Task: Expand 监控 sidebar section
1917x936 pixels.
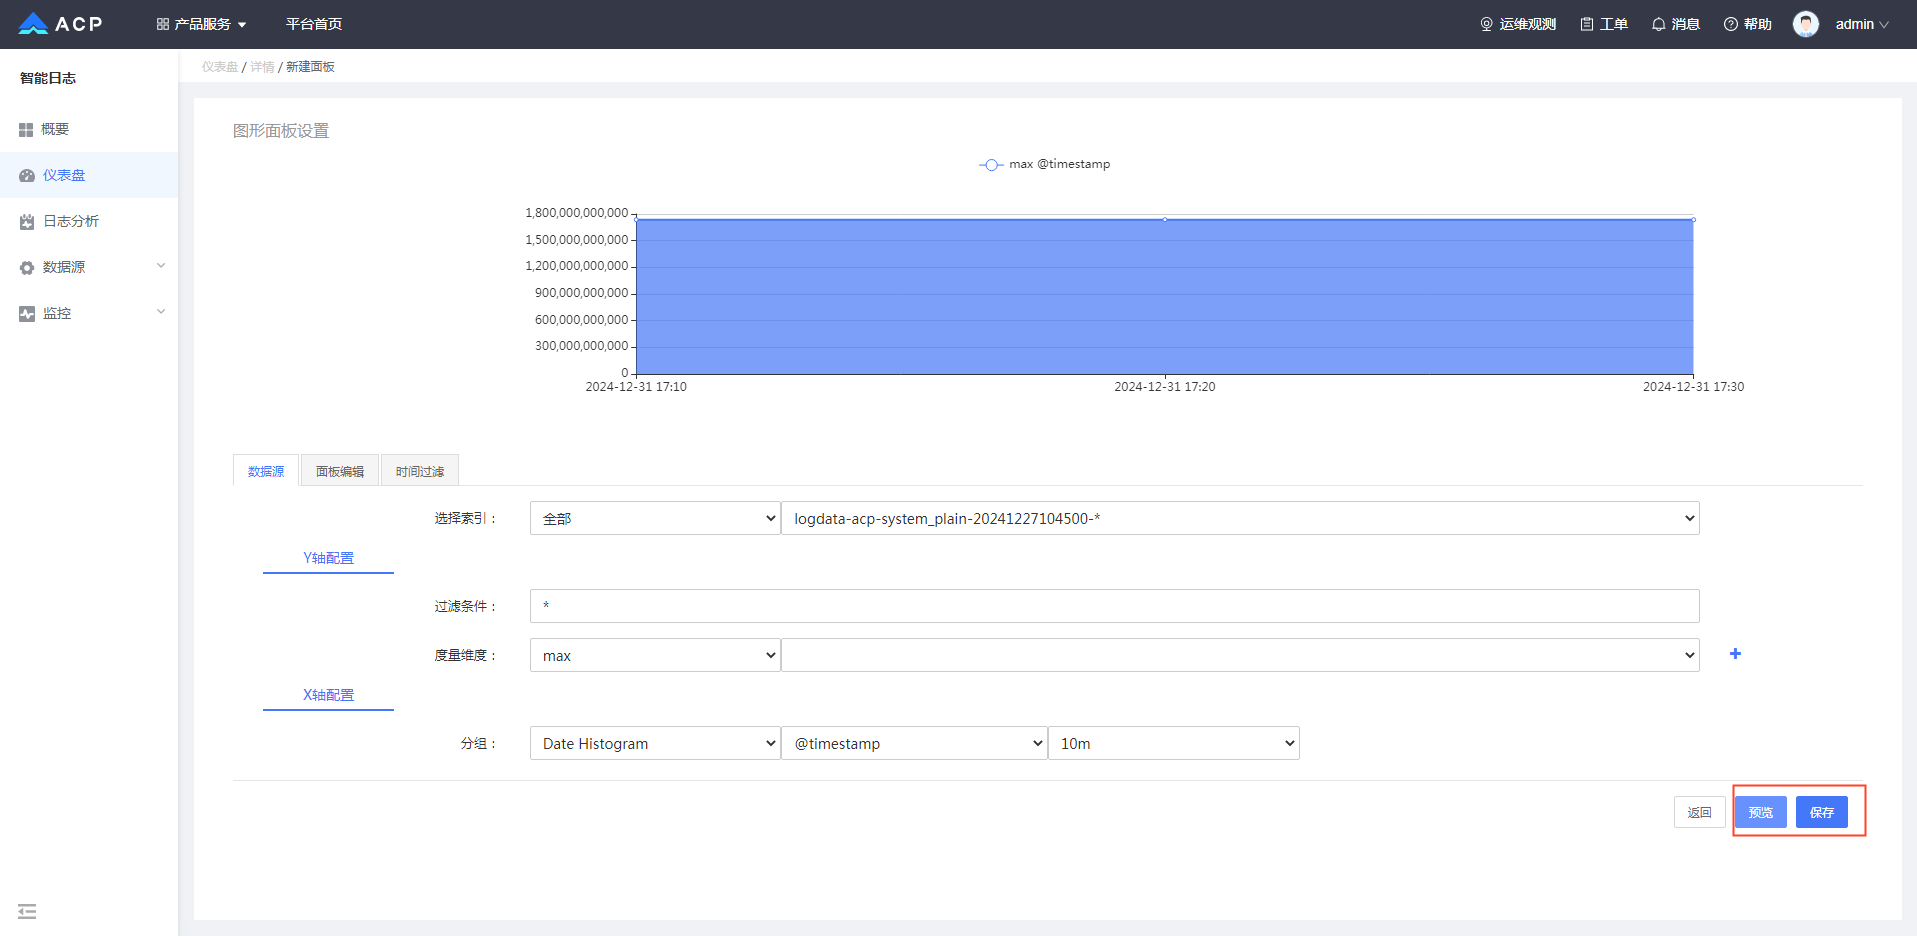Action: point(89,313)
